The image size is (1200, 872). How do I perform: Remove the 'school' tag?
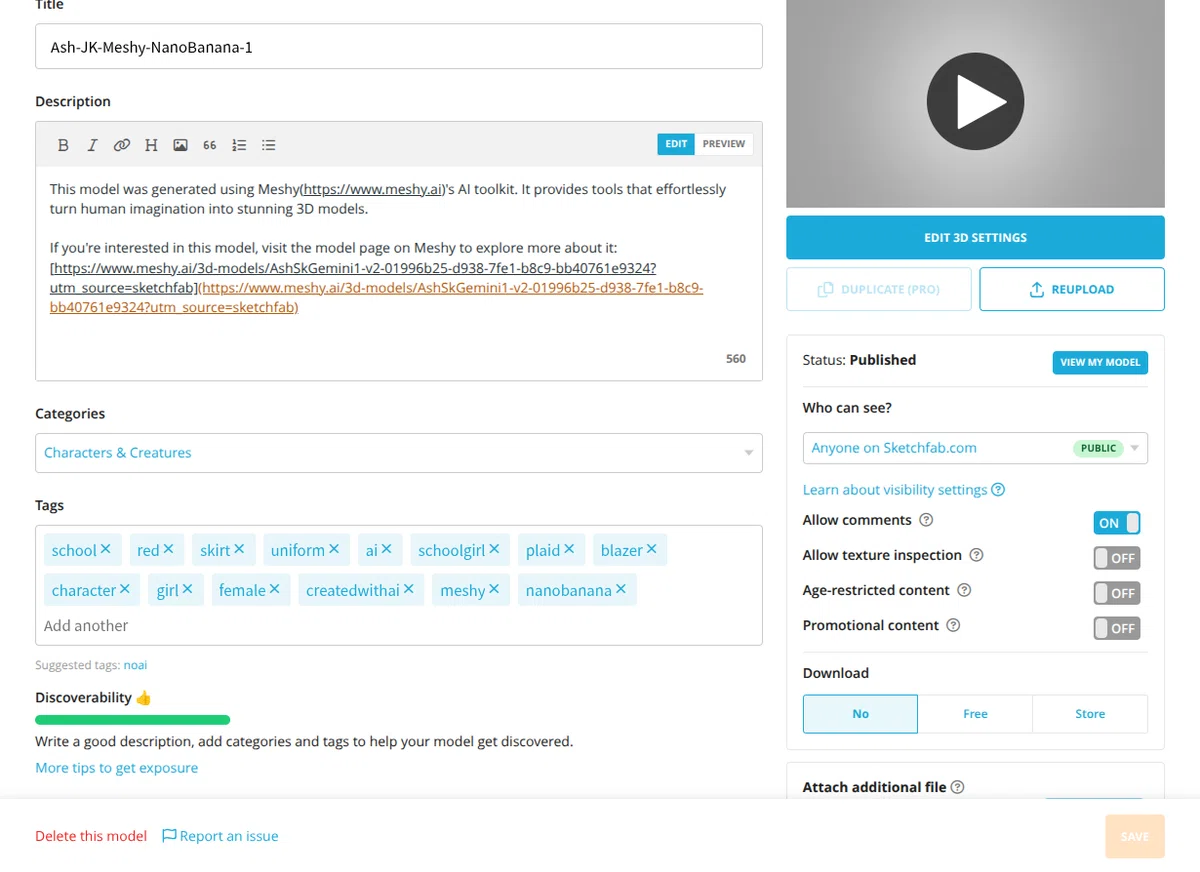(106, 549)
